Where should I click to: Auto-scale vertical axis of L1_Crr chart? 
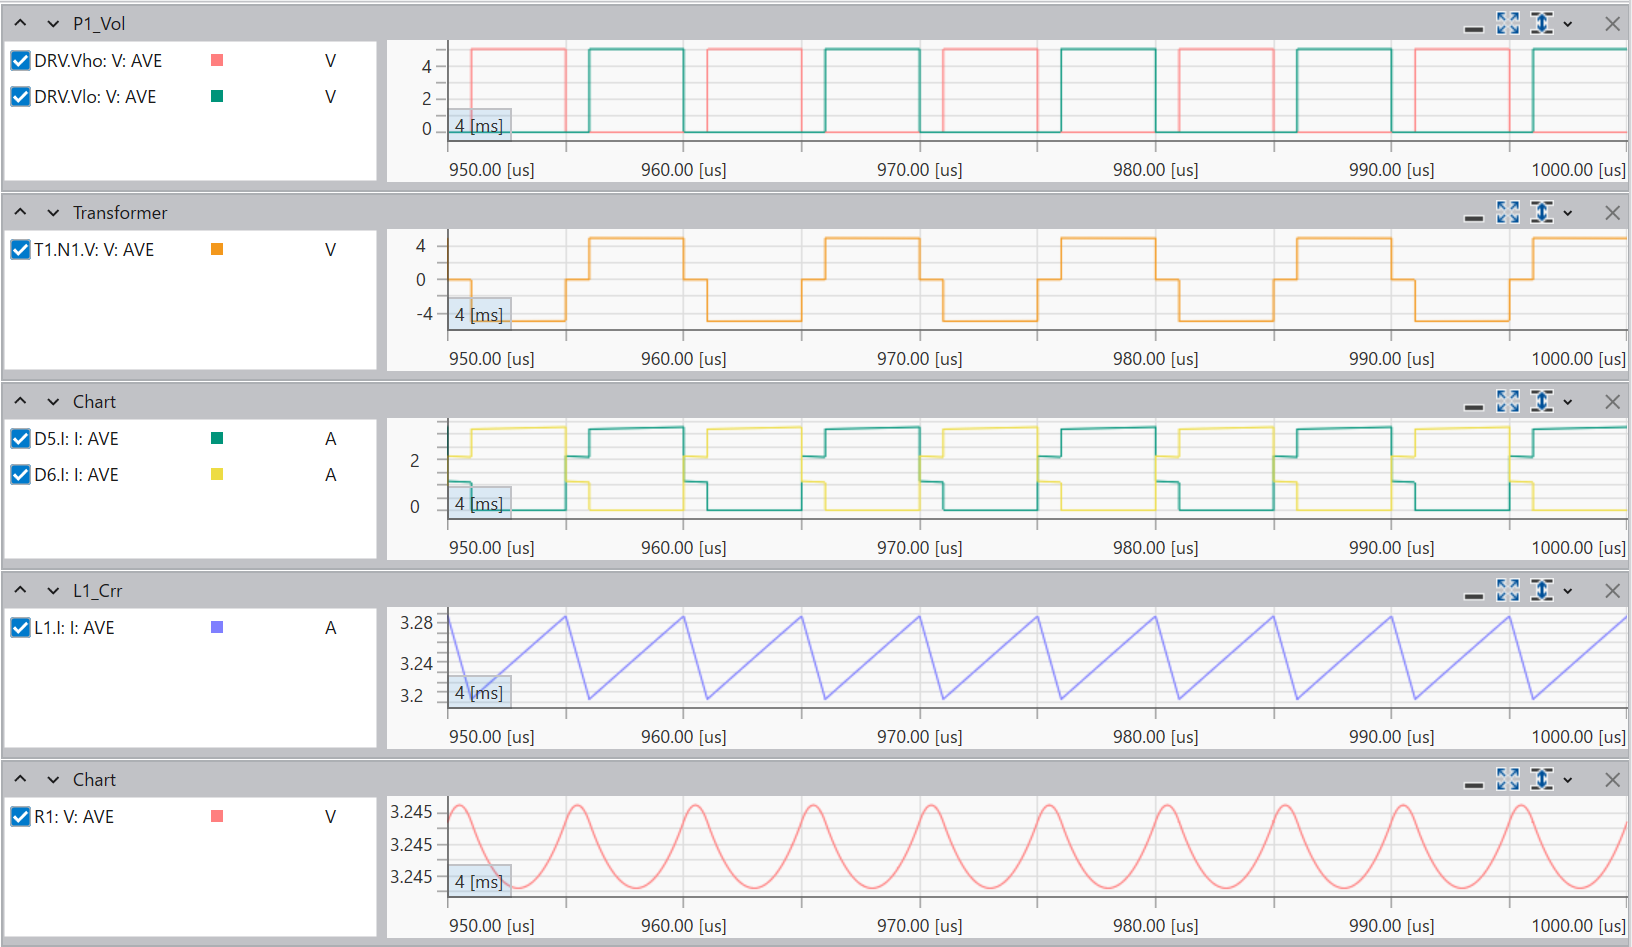[x=1542, y=590]
